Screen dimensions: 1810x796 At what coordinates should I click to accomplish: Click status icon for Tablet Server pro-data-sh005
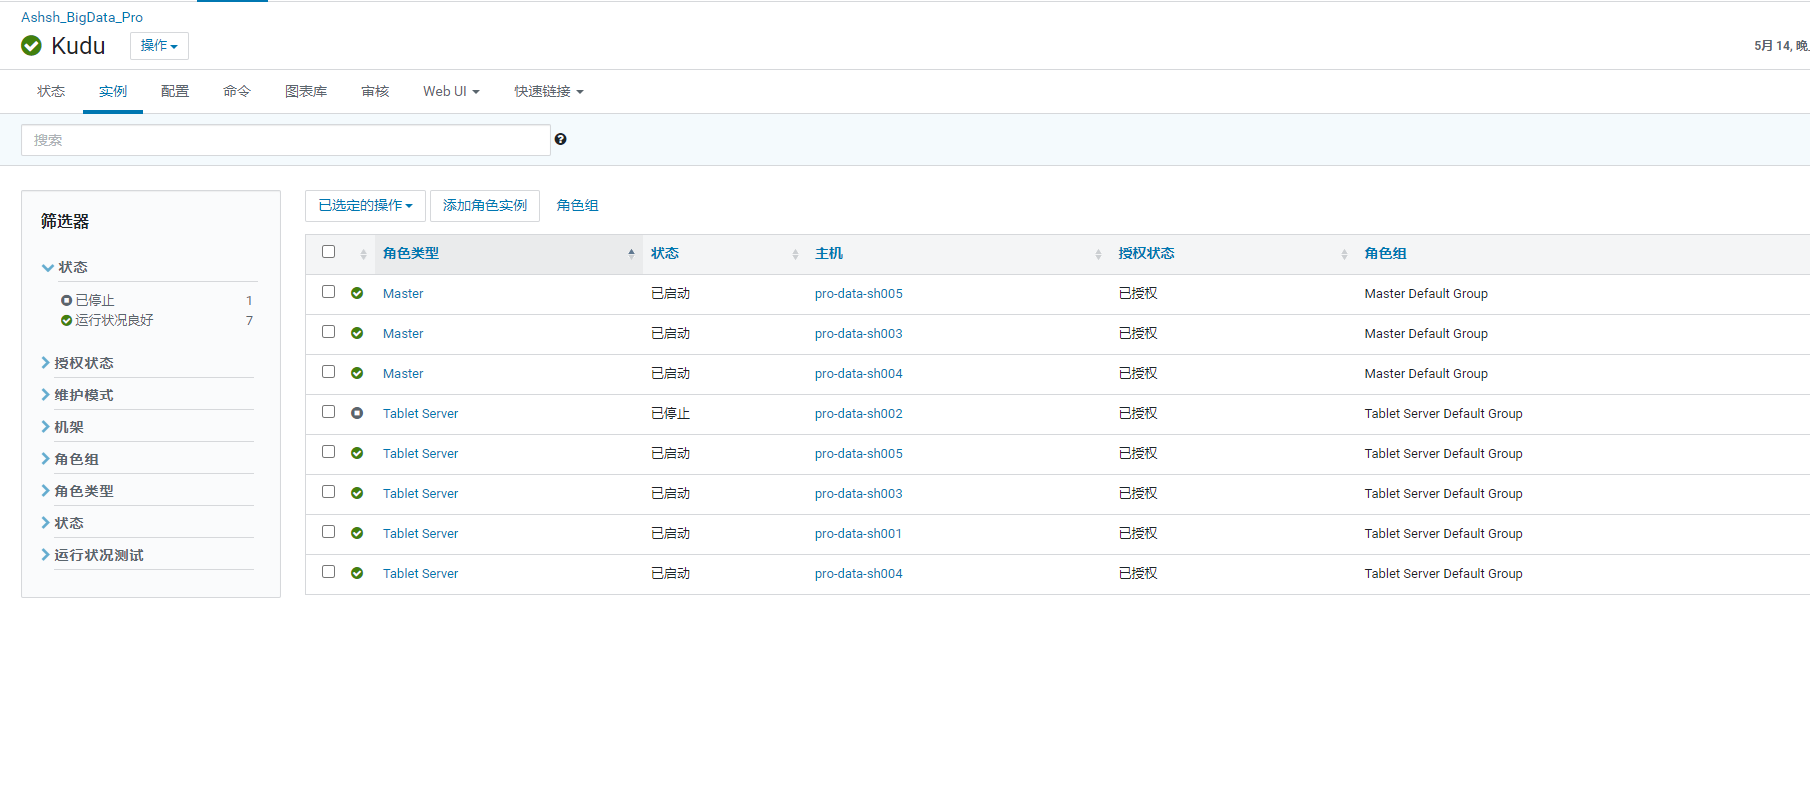(357, 453)
